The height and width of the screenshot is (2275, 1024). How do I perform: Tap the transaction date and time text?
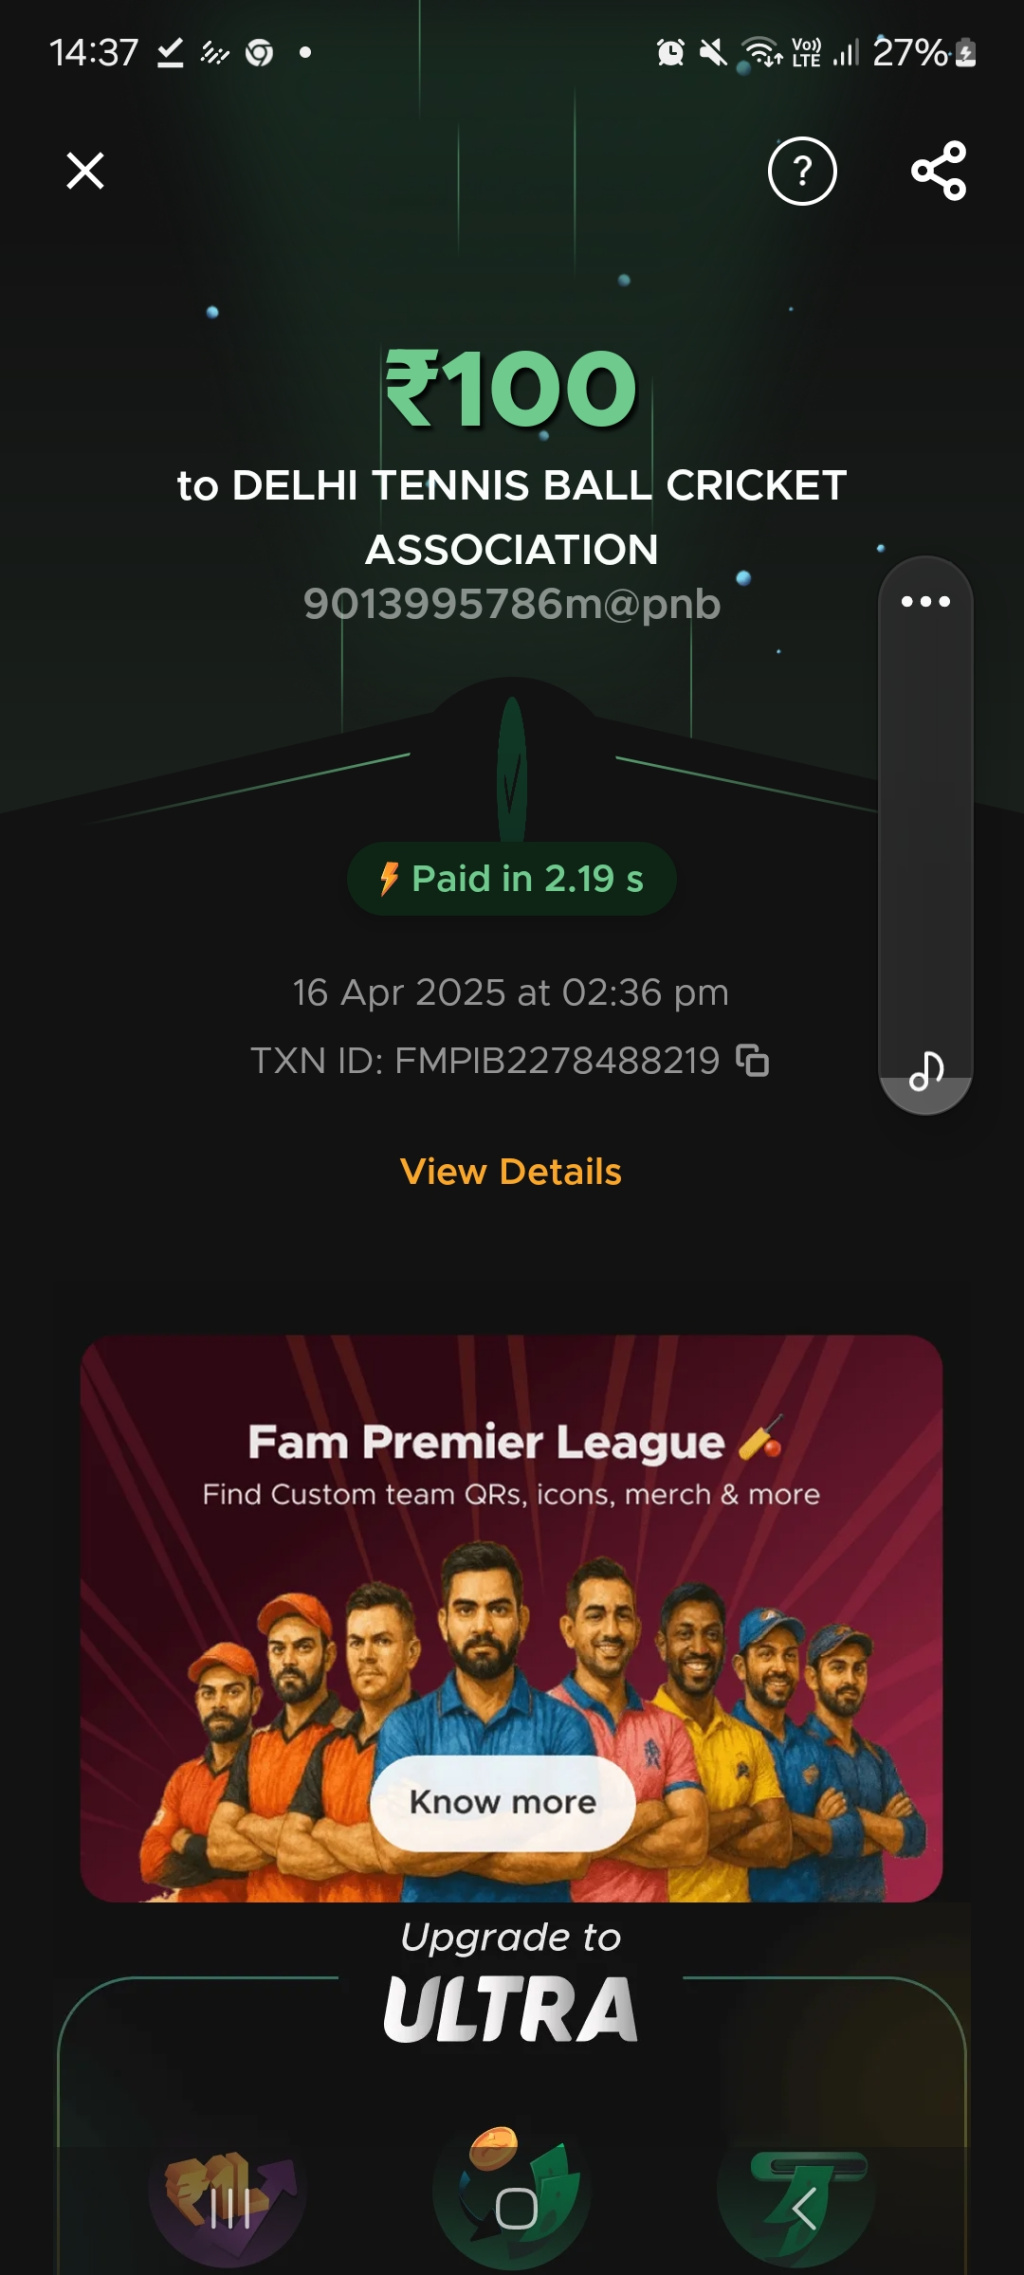click(511, 993)
